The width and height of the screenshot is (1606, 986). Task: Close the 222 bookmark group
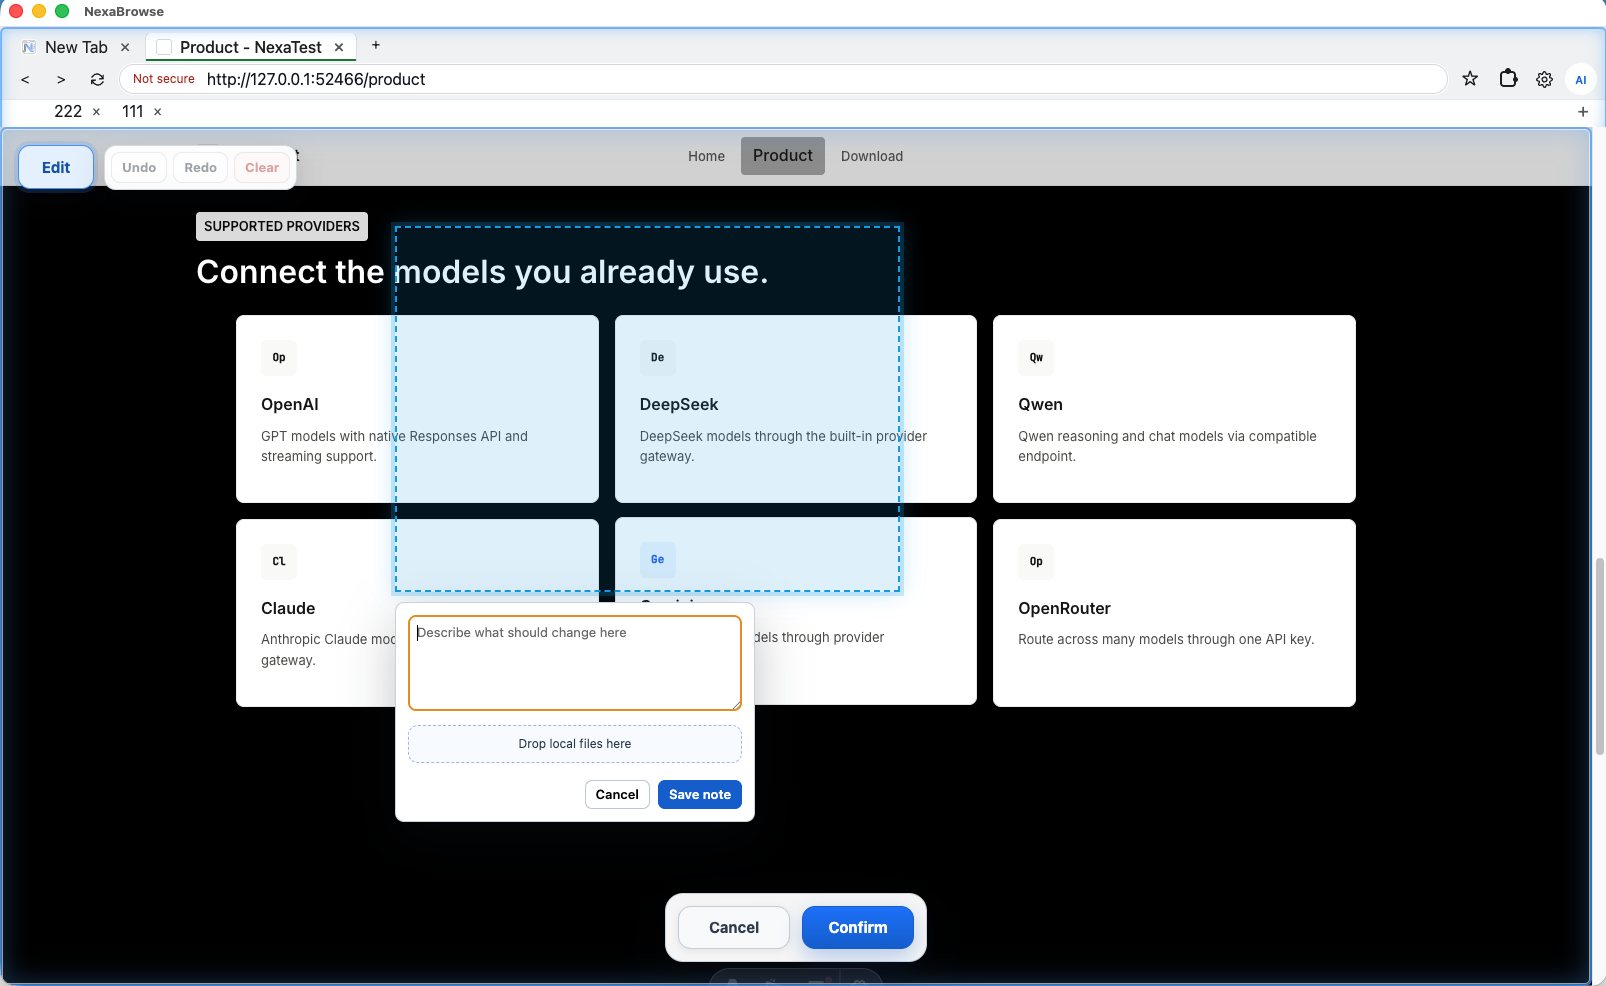coord(96,112)
